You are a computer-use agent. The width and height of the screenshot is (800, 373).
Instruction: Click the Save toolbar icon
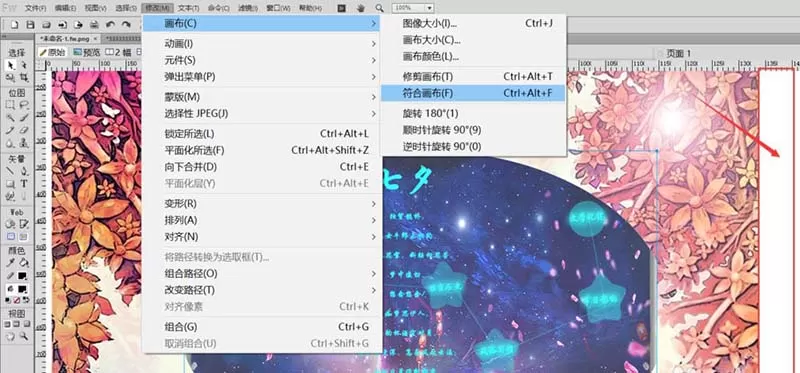pyautogui.click(x=30, y=25)
